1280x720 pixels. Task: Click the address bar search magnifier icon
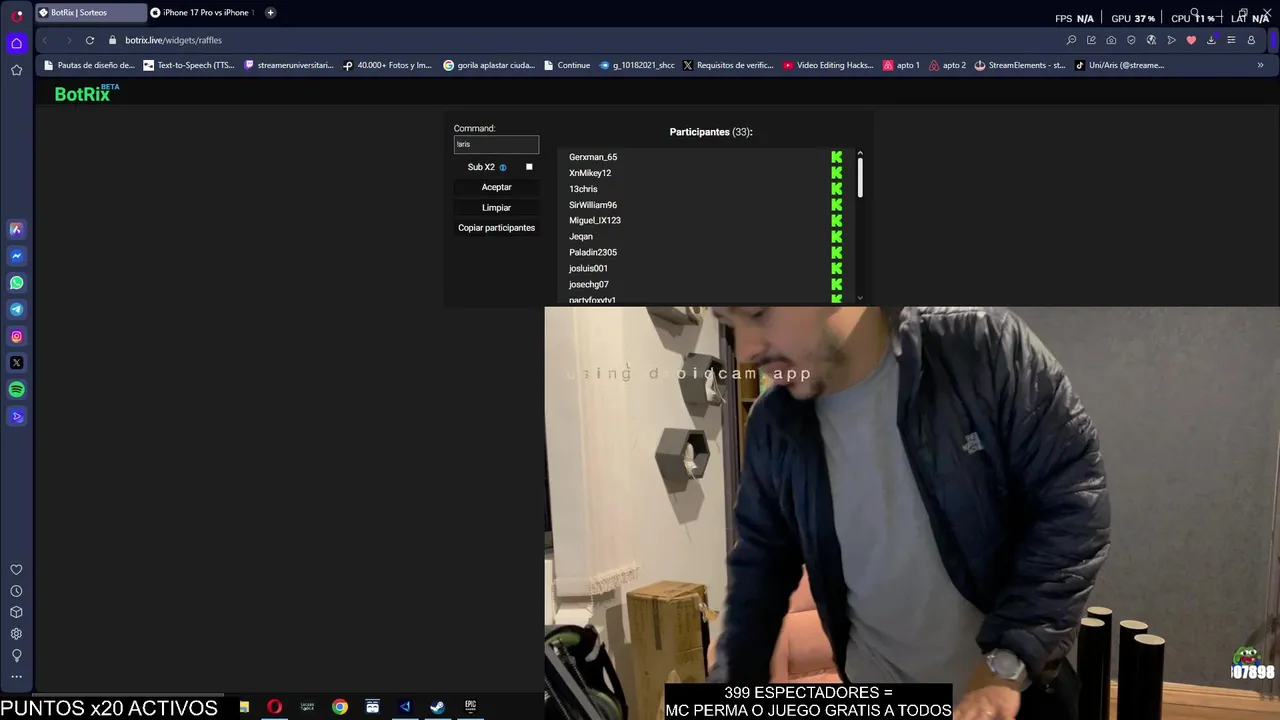point(1071,40)
